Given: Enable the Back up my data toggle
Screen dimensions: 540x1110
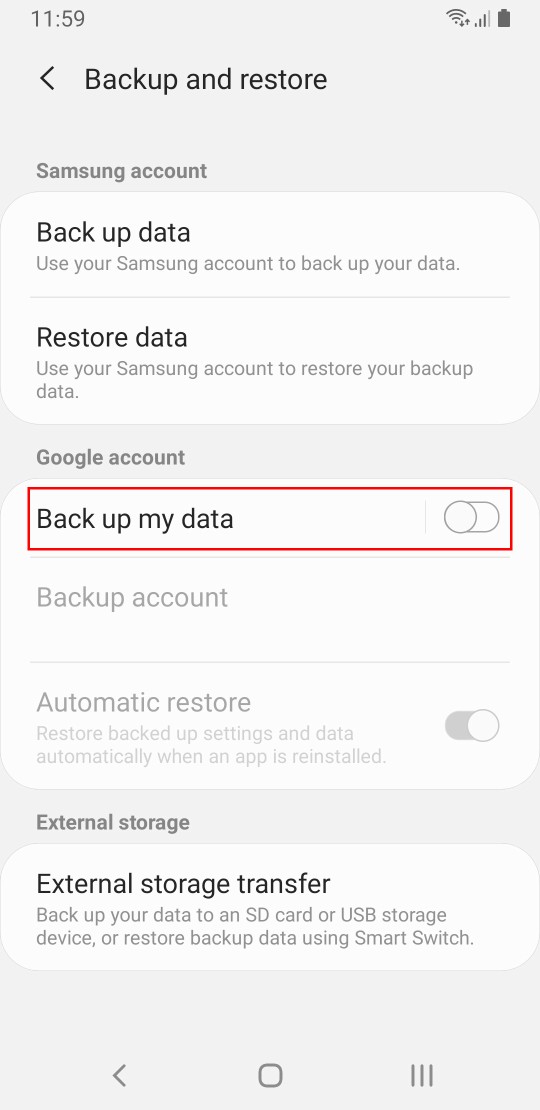Looking at the screenshot, I should (471, 518).
